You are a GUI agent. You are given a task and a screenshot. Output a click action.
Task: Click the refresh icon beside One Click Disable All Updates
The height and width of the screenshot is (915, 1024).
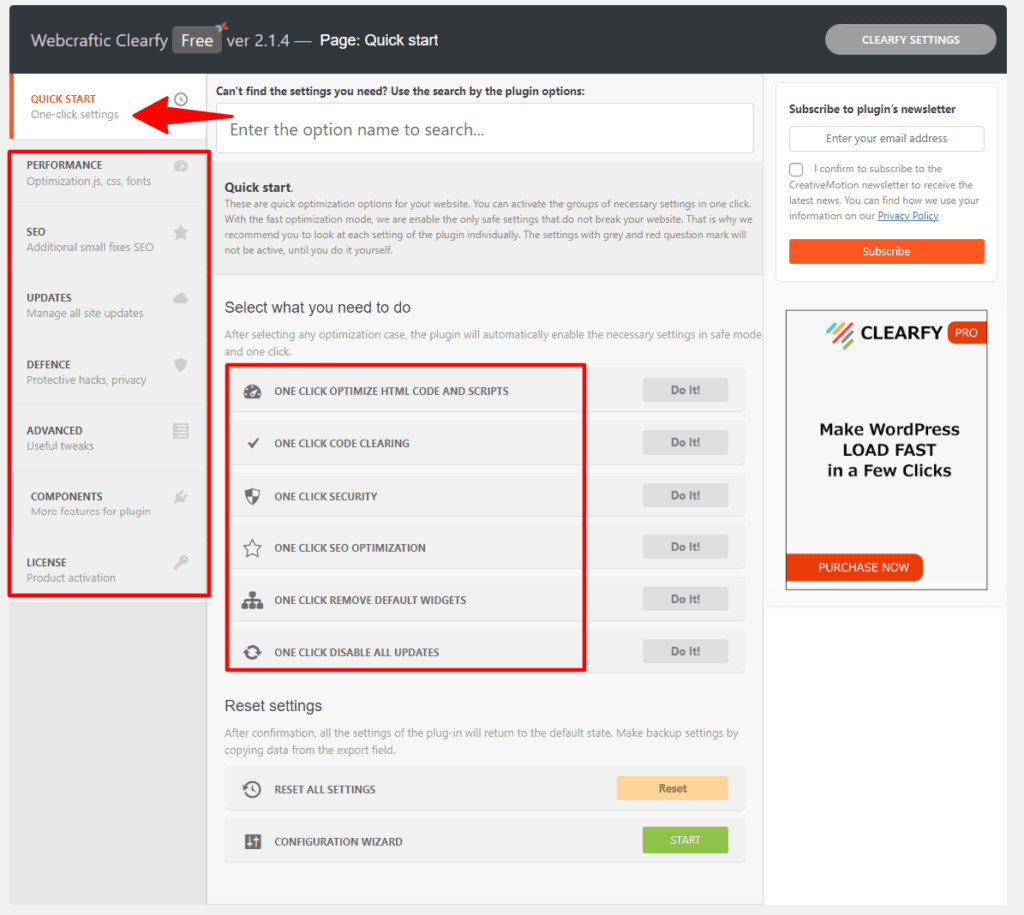251,651
